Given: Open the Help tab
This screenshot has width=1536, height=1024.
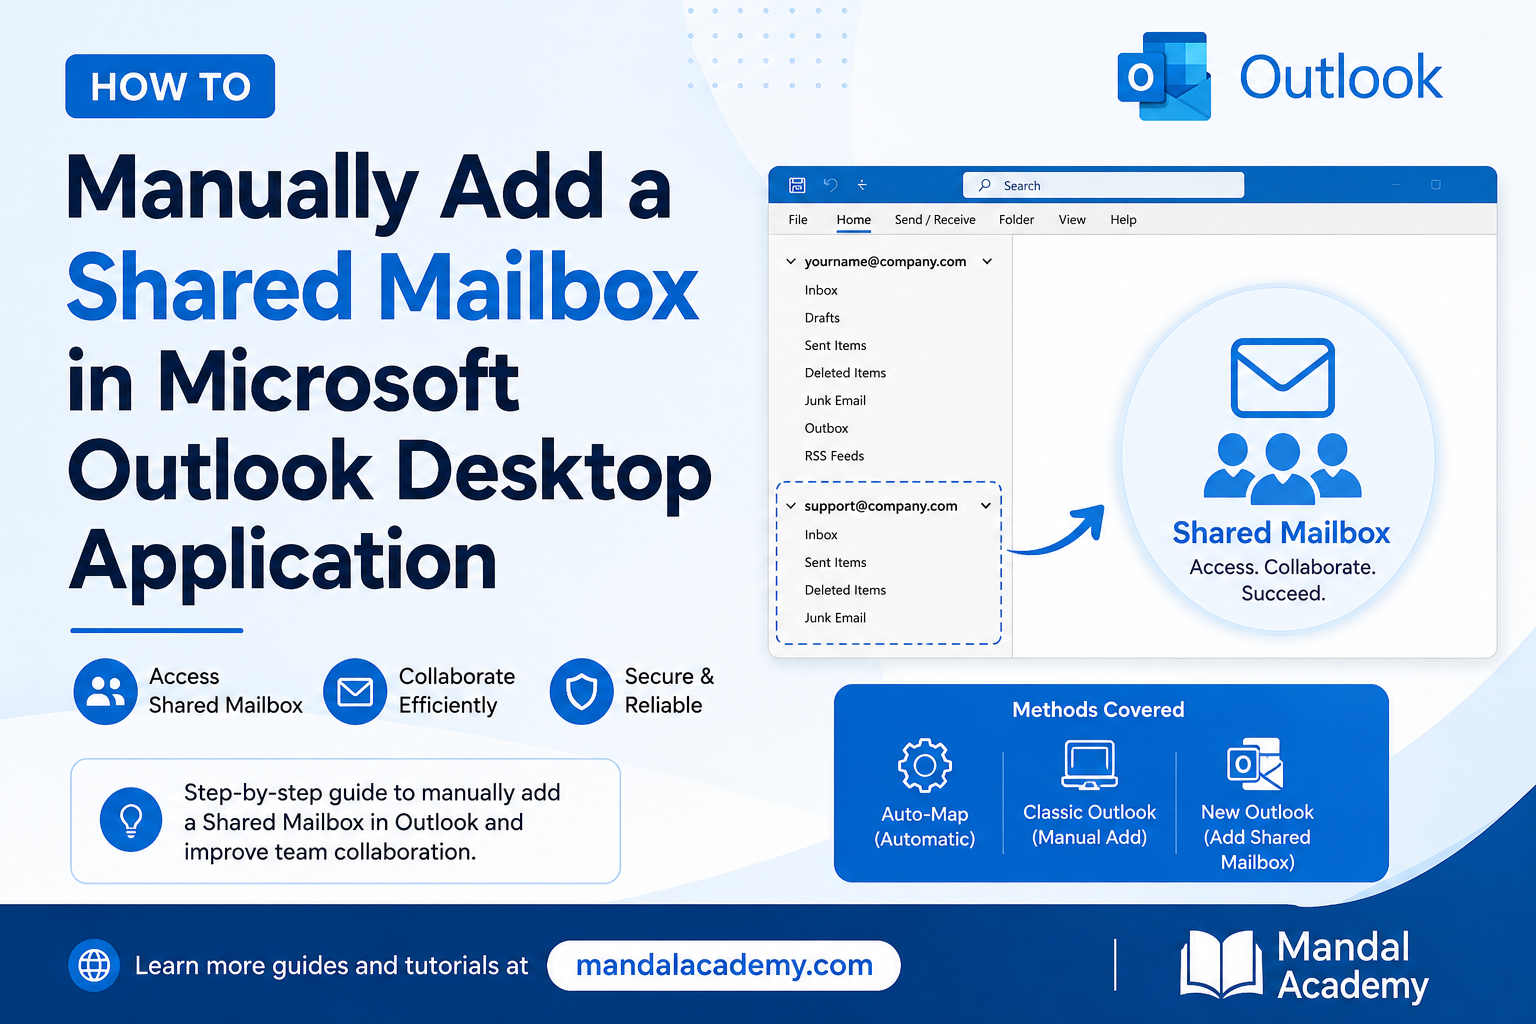Looking at the screenshot, I should 1123,220.
